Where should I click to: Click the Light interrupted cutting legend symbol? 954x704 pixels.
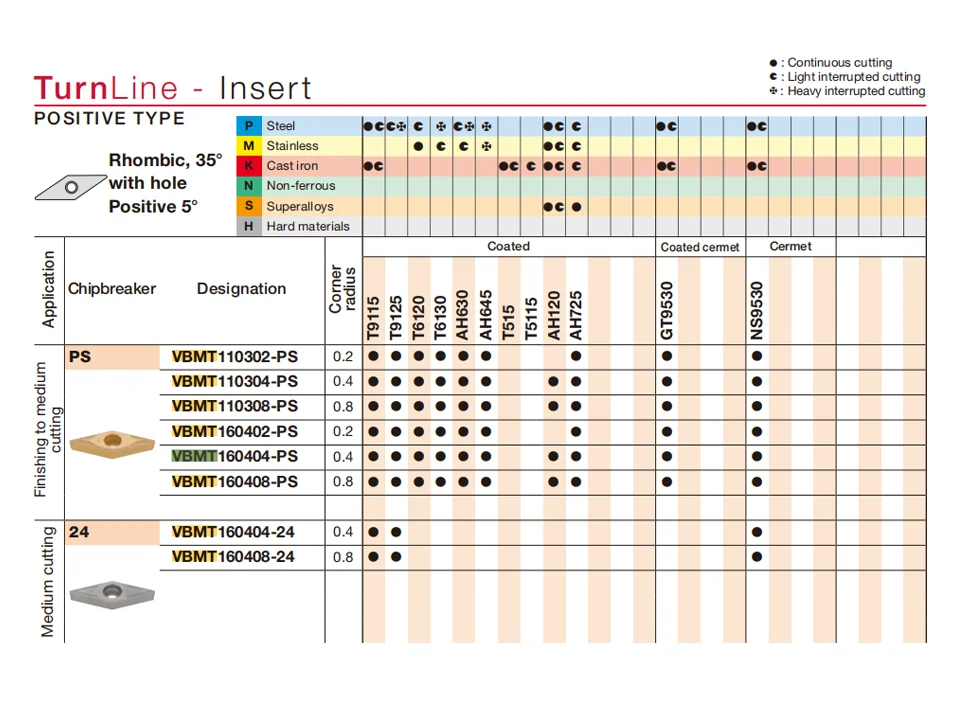(x=773, y=77)
